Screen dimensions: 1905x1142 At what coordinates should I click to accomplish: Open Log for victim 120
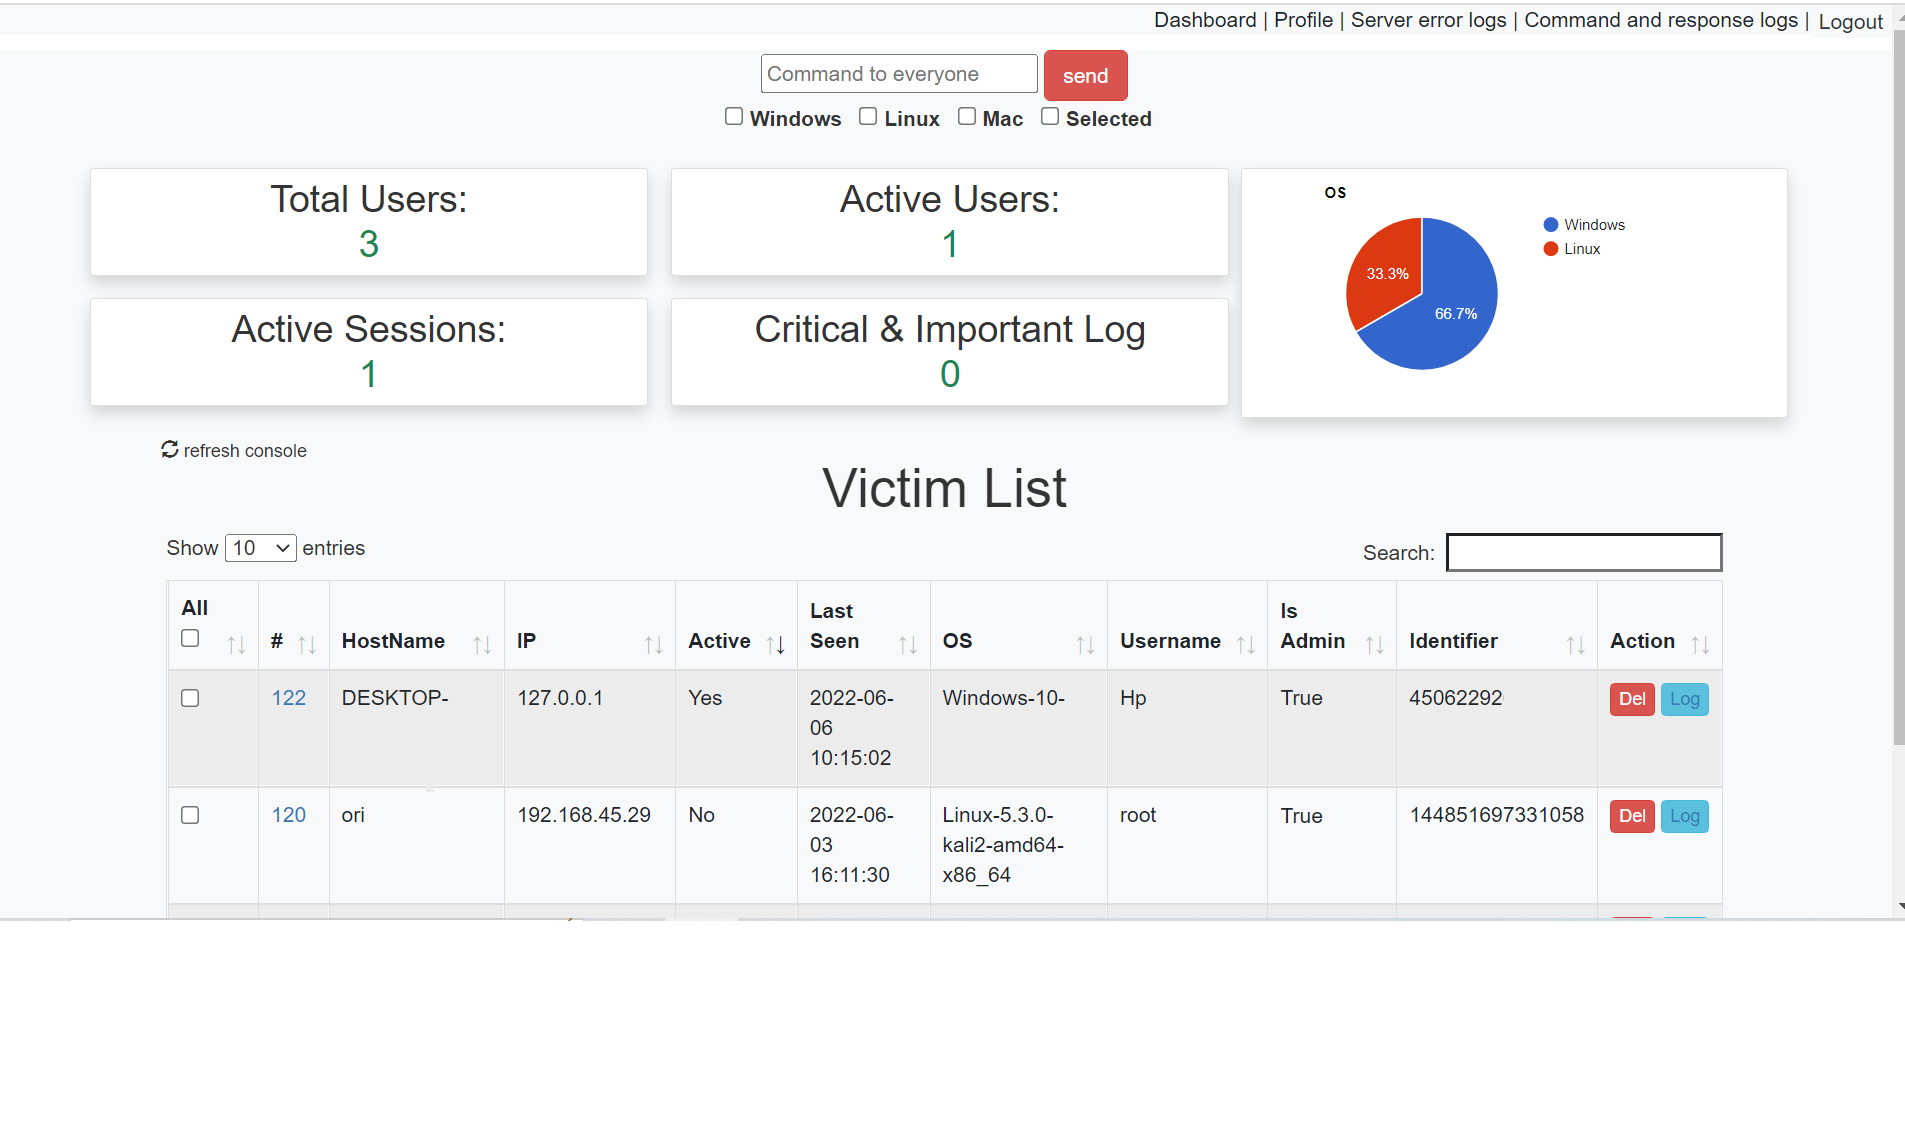[1685, 816]
